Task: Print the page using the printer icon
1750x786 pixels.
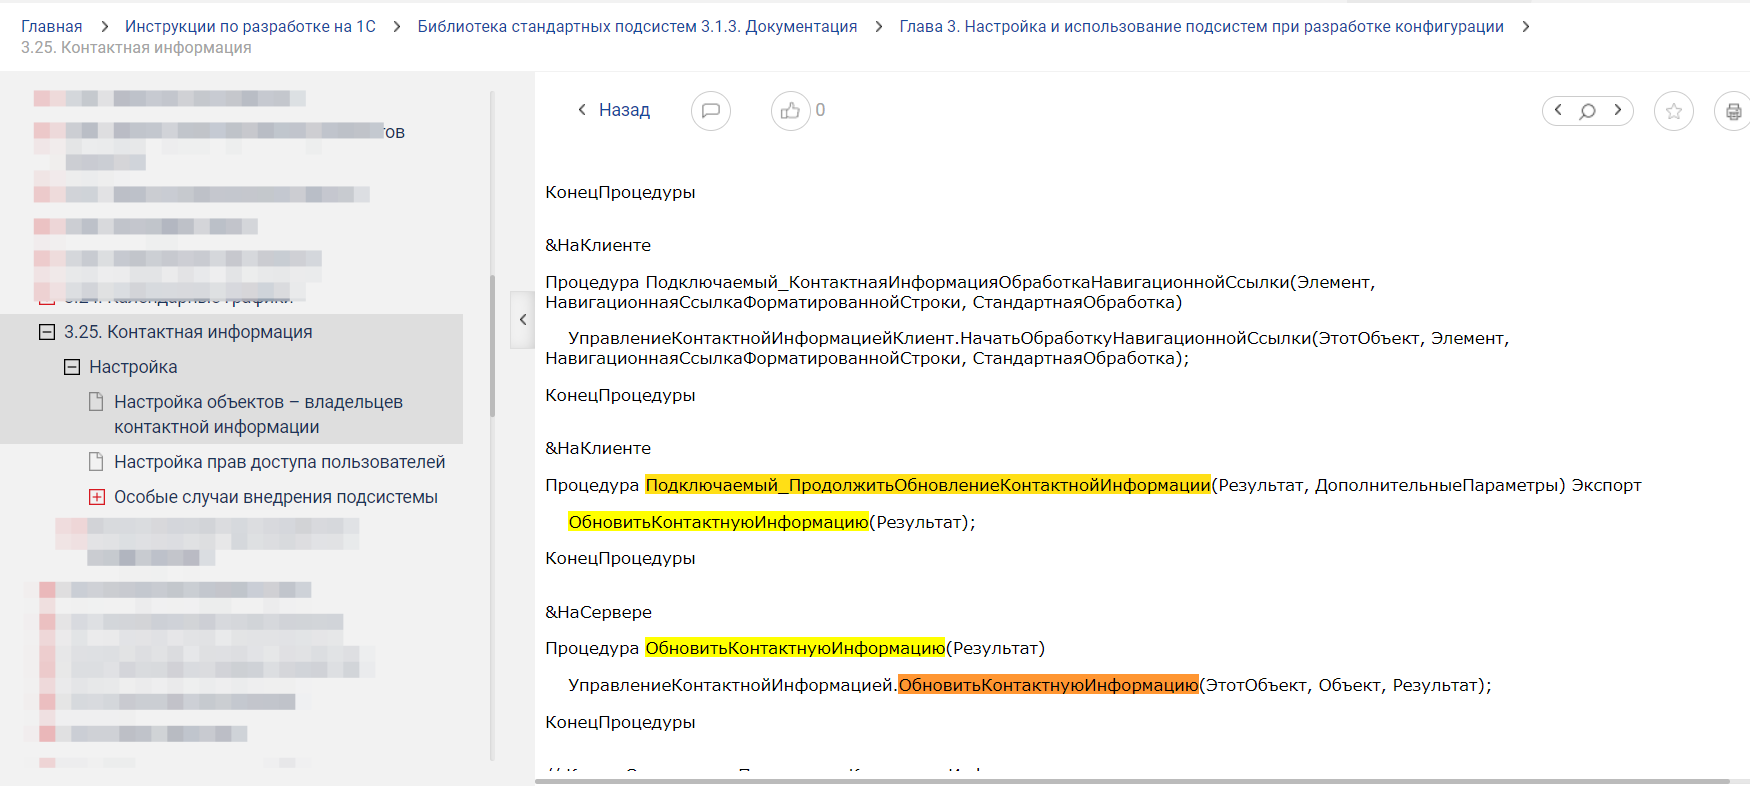Action: [1733, 111]
